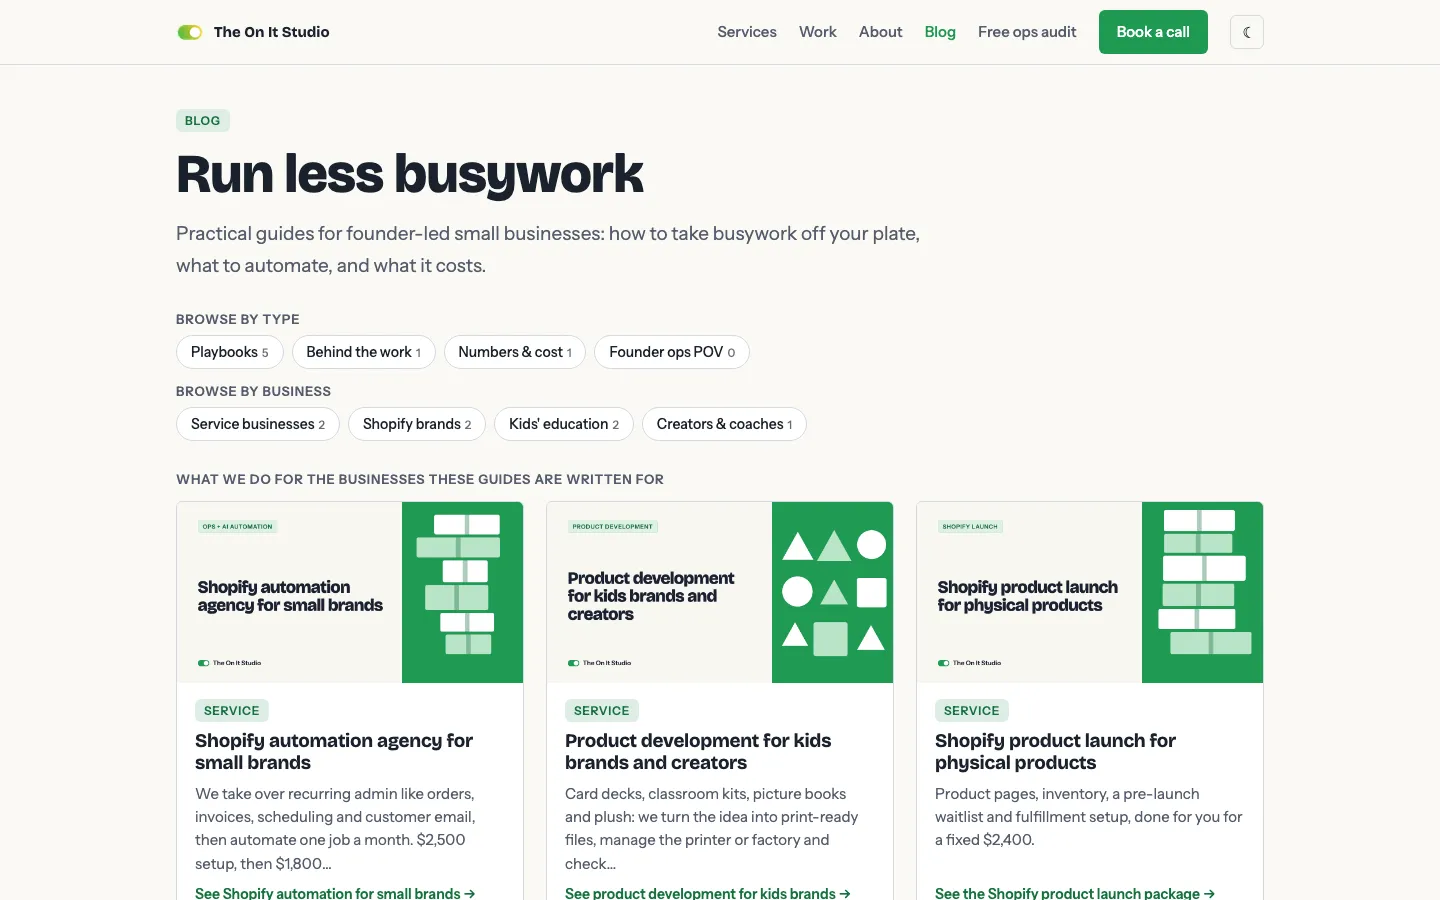Click the On It Studio toggle logo icon

pos(190,32)
